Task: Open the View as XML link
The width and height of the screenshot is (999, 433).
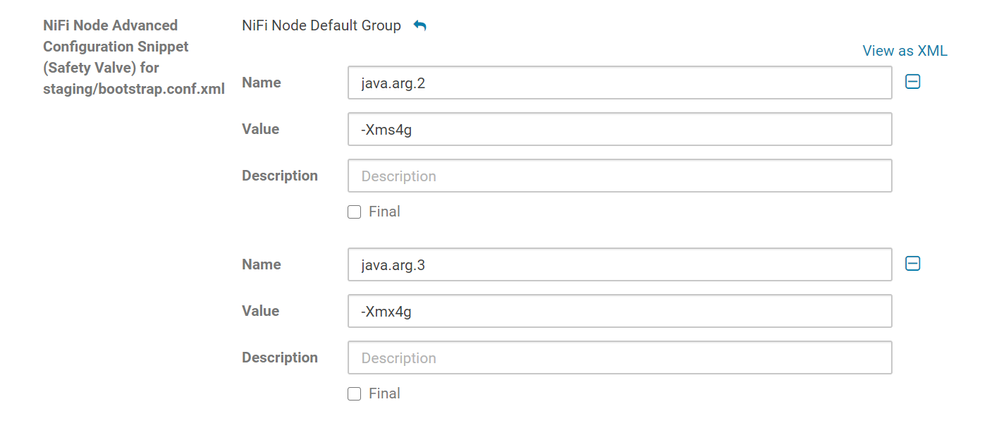Action: click(x=904, y=51)
